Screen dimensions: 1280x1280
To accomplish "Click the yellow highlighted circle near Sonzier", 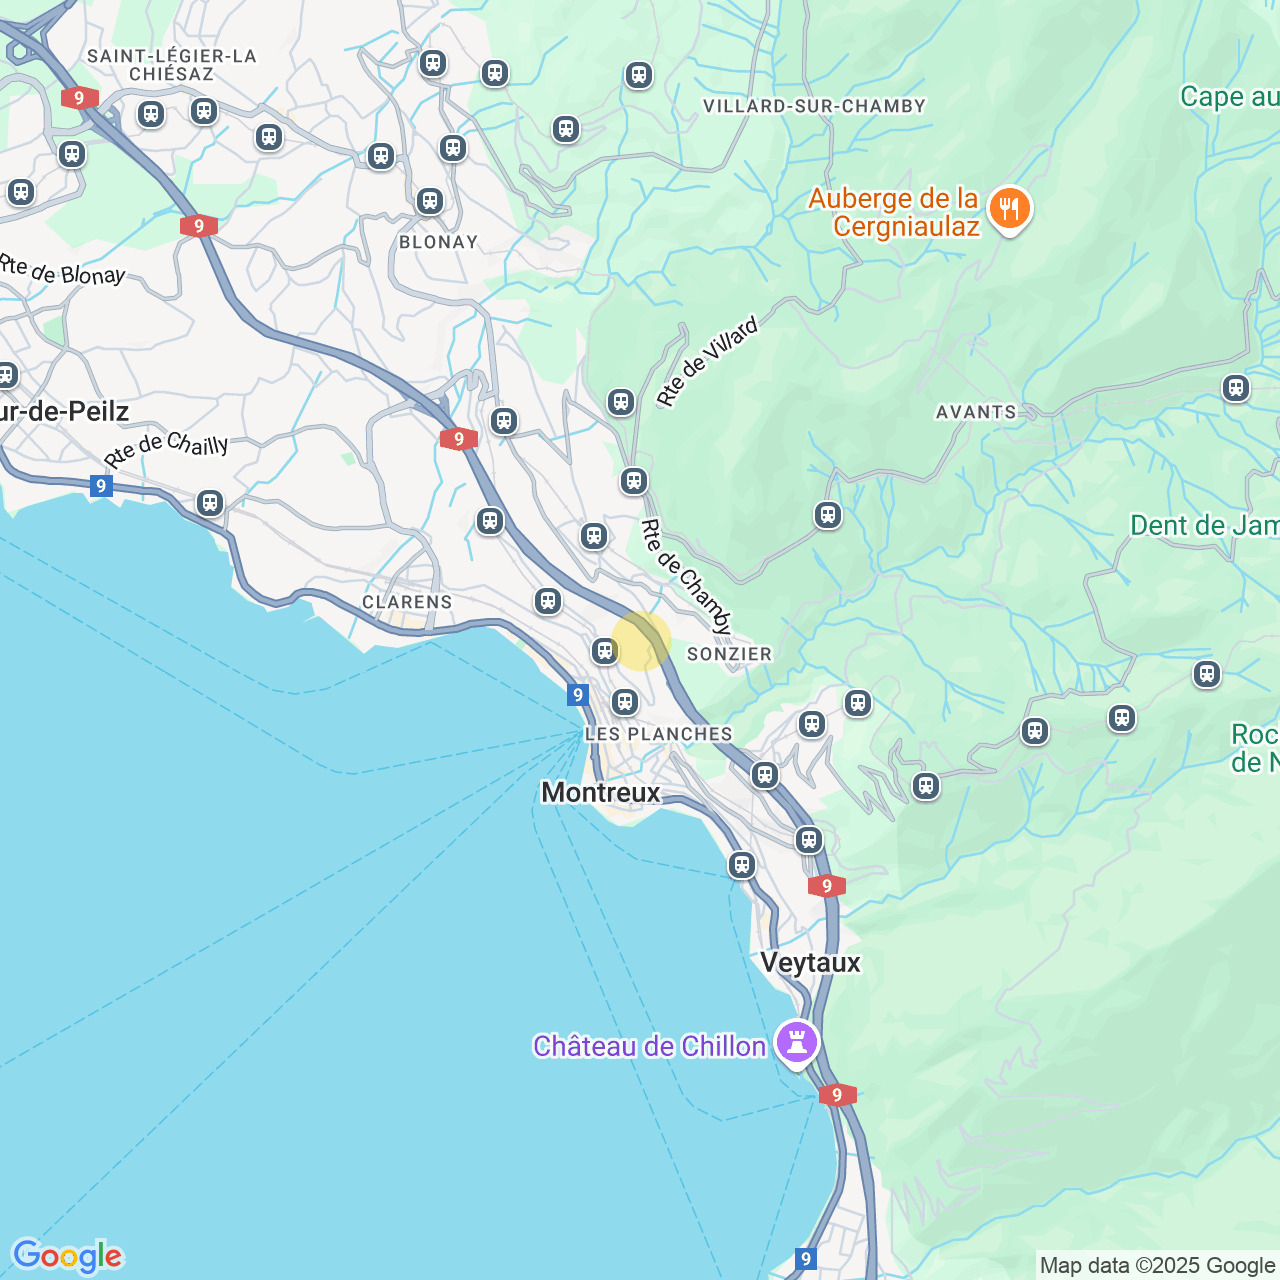I will coord(641,640).
